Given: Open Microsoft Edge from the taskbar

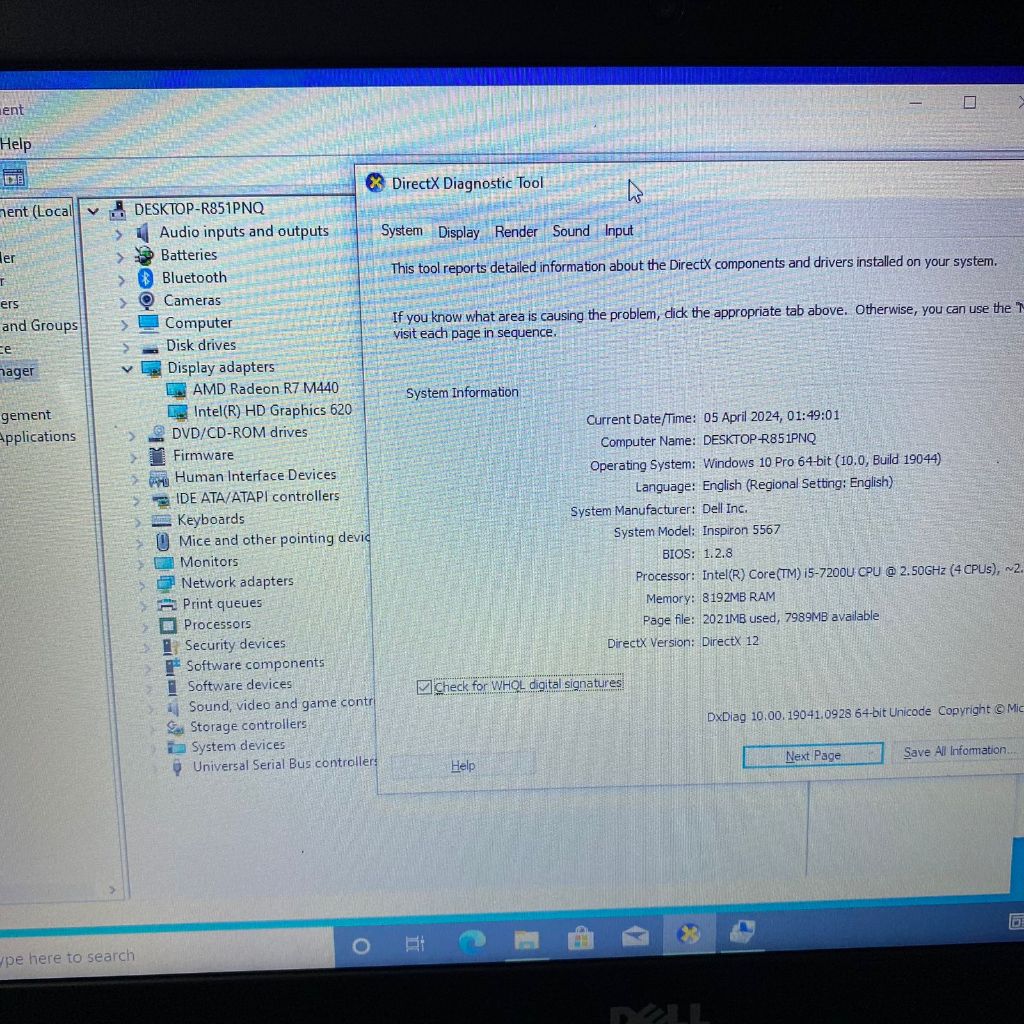Looking at the screenshot, I should (x=472, y=940).
